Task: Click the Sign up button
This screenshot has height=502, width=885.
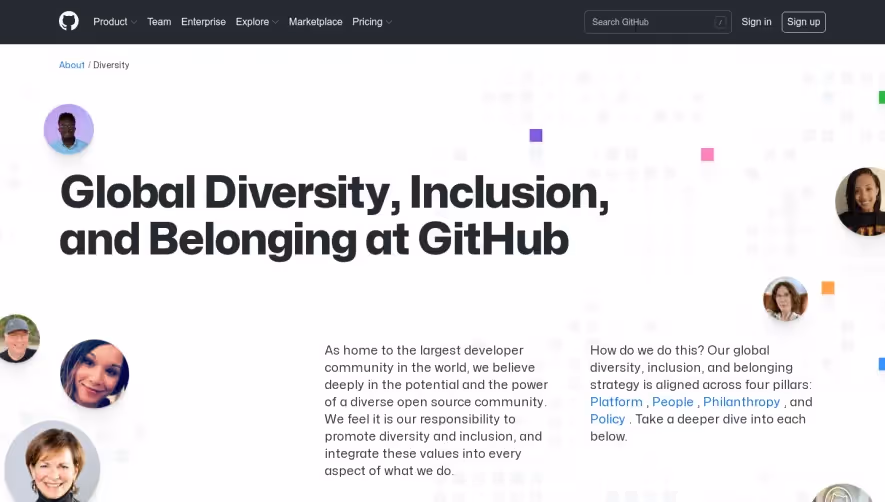Action: (x=803, y=22)
